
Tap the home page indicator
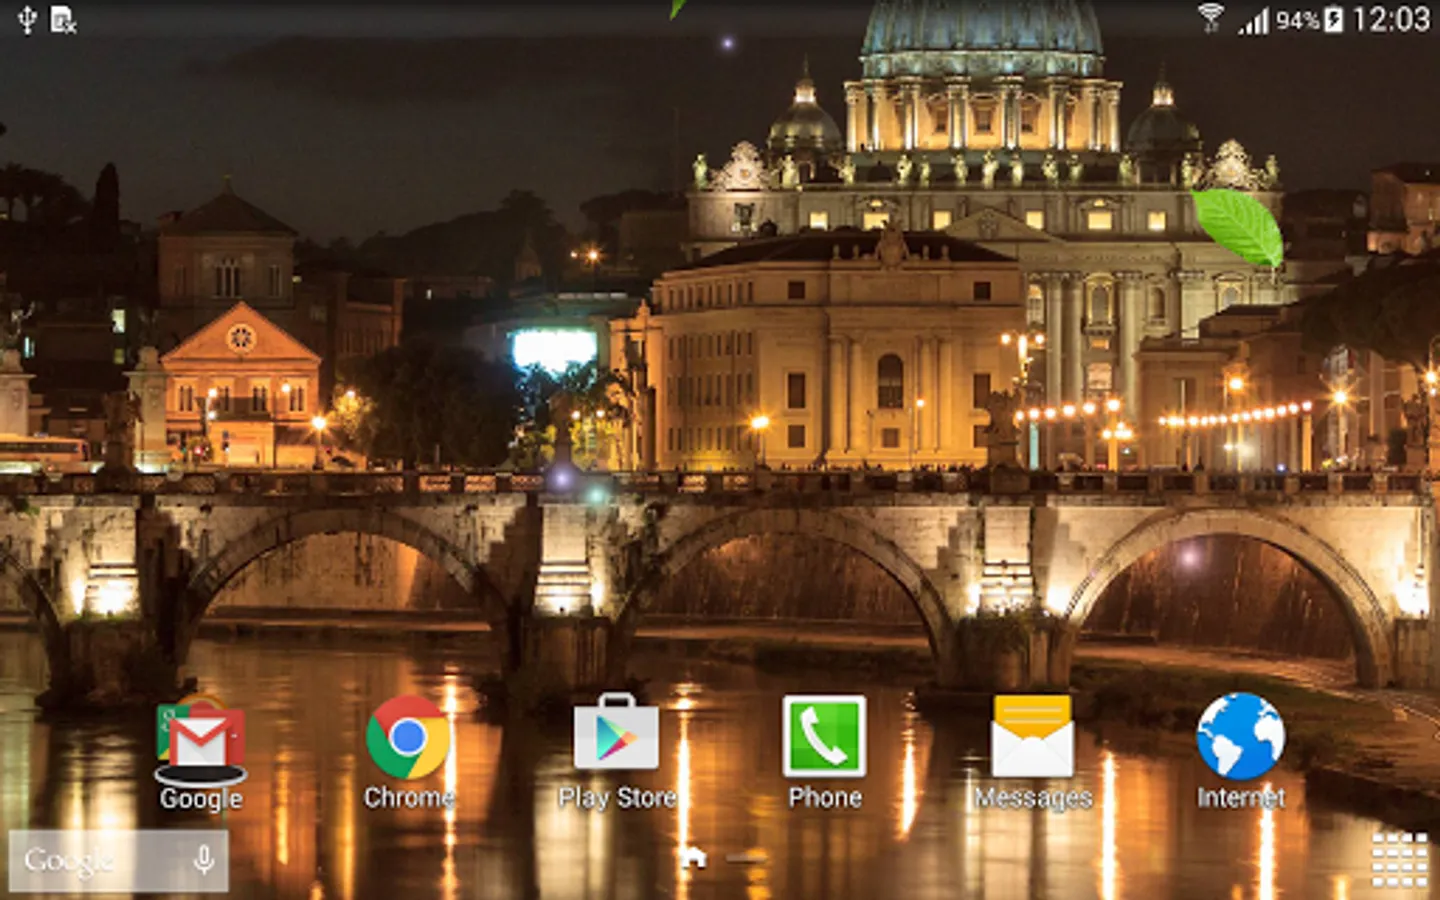point(694,857)
